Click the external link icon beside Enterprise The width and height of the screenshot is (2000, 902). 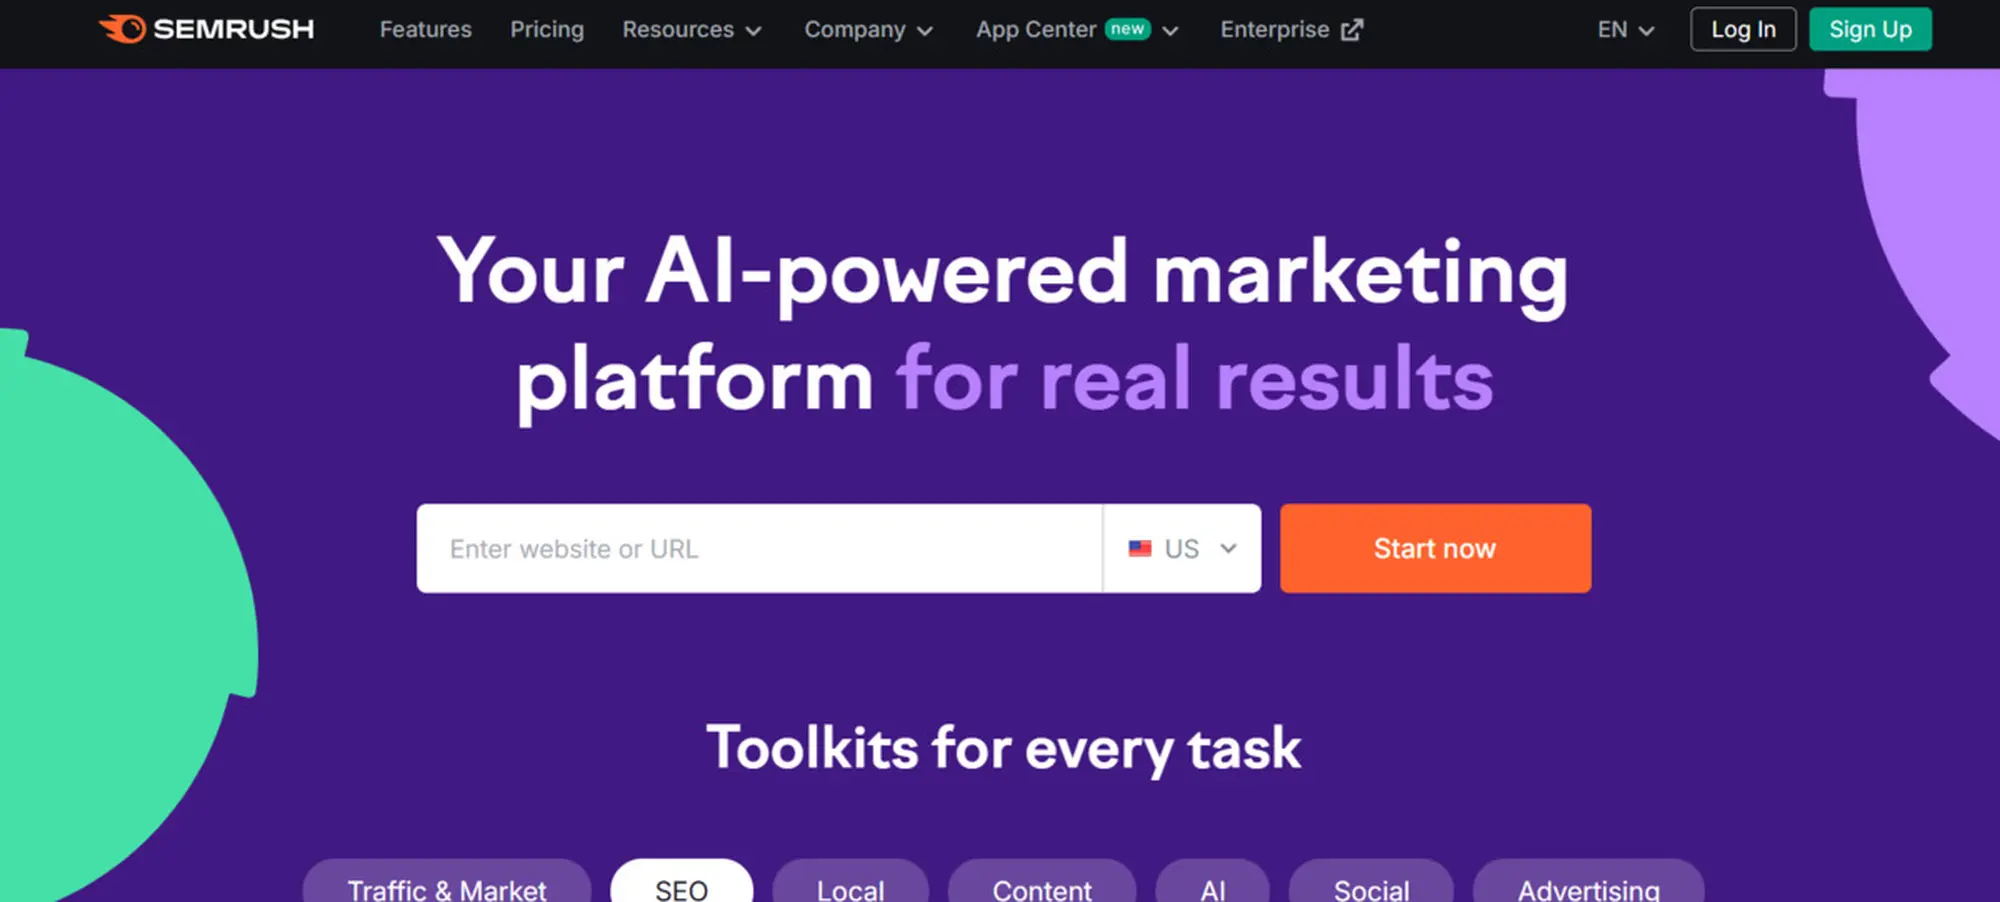click(1352, 30)
